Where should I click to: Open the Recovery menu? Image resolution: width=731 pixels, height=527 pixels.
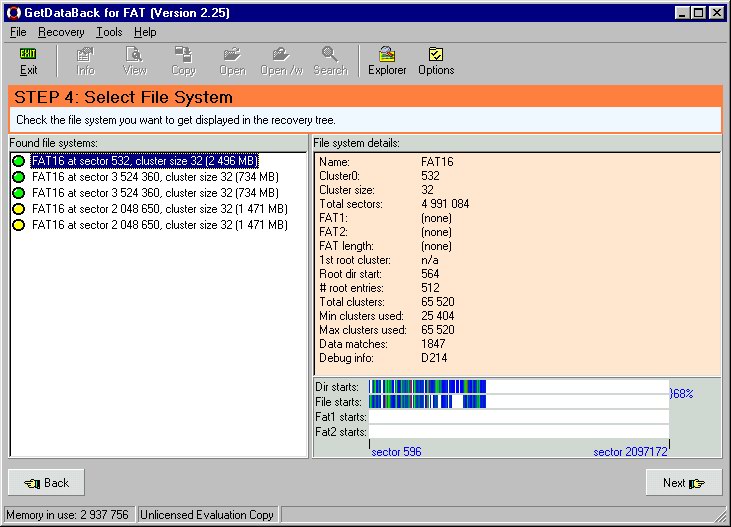(61, 32)
